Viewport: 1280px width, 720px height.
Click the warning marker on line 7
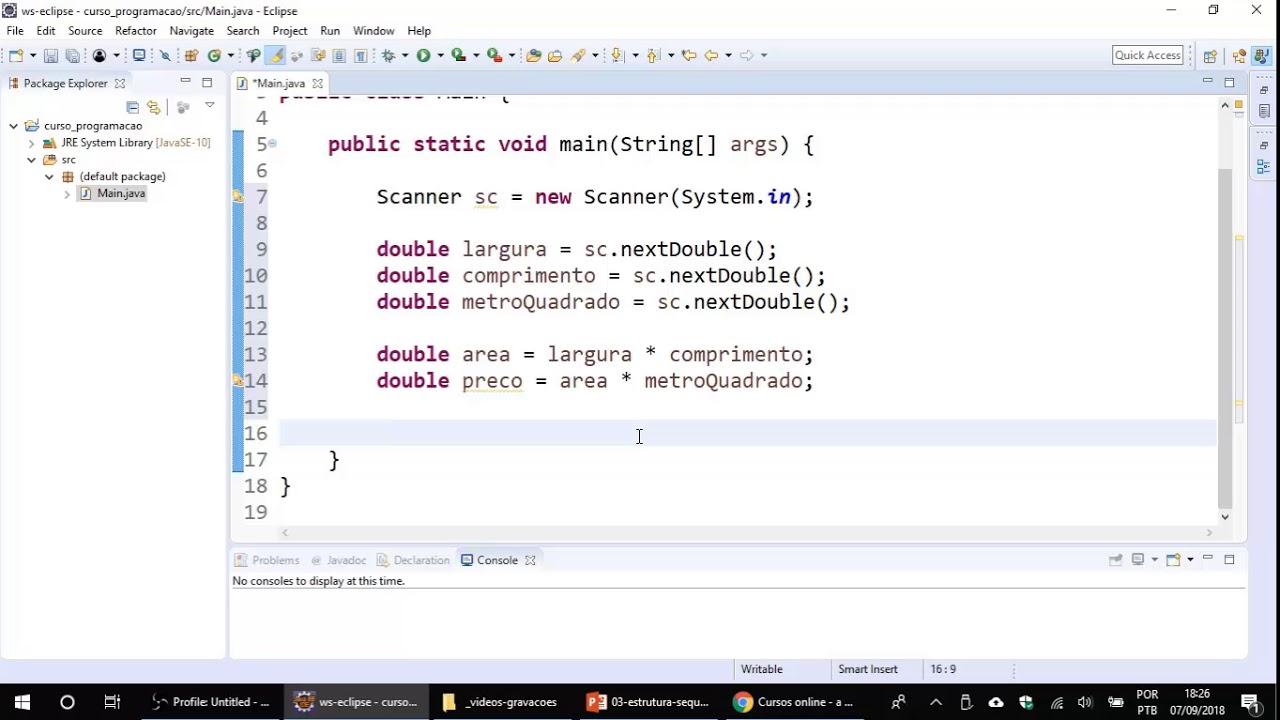238,197
